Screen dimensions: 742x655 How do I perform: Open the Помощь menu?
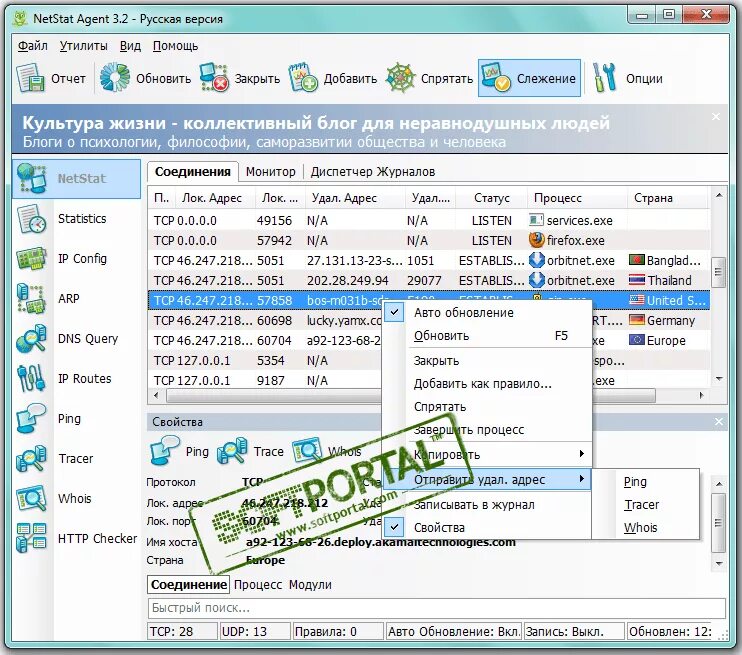tap(175, 46)
